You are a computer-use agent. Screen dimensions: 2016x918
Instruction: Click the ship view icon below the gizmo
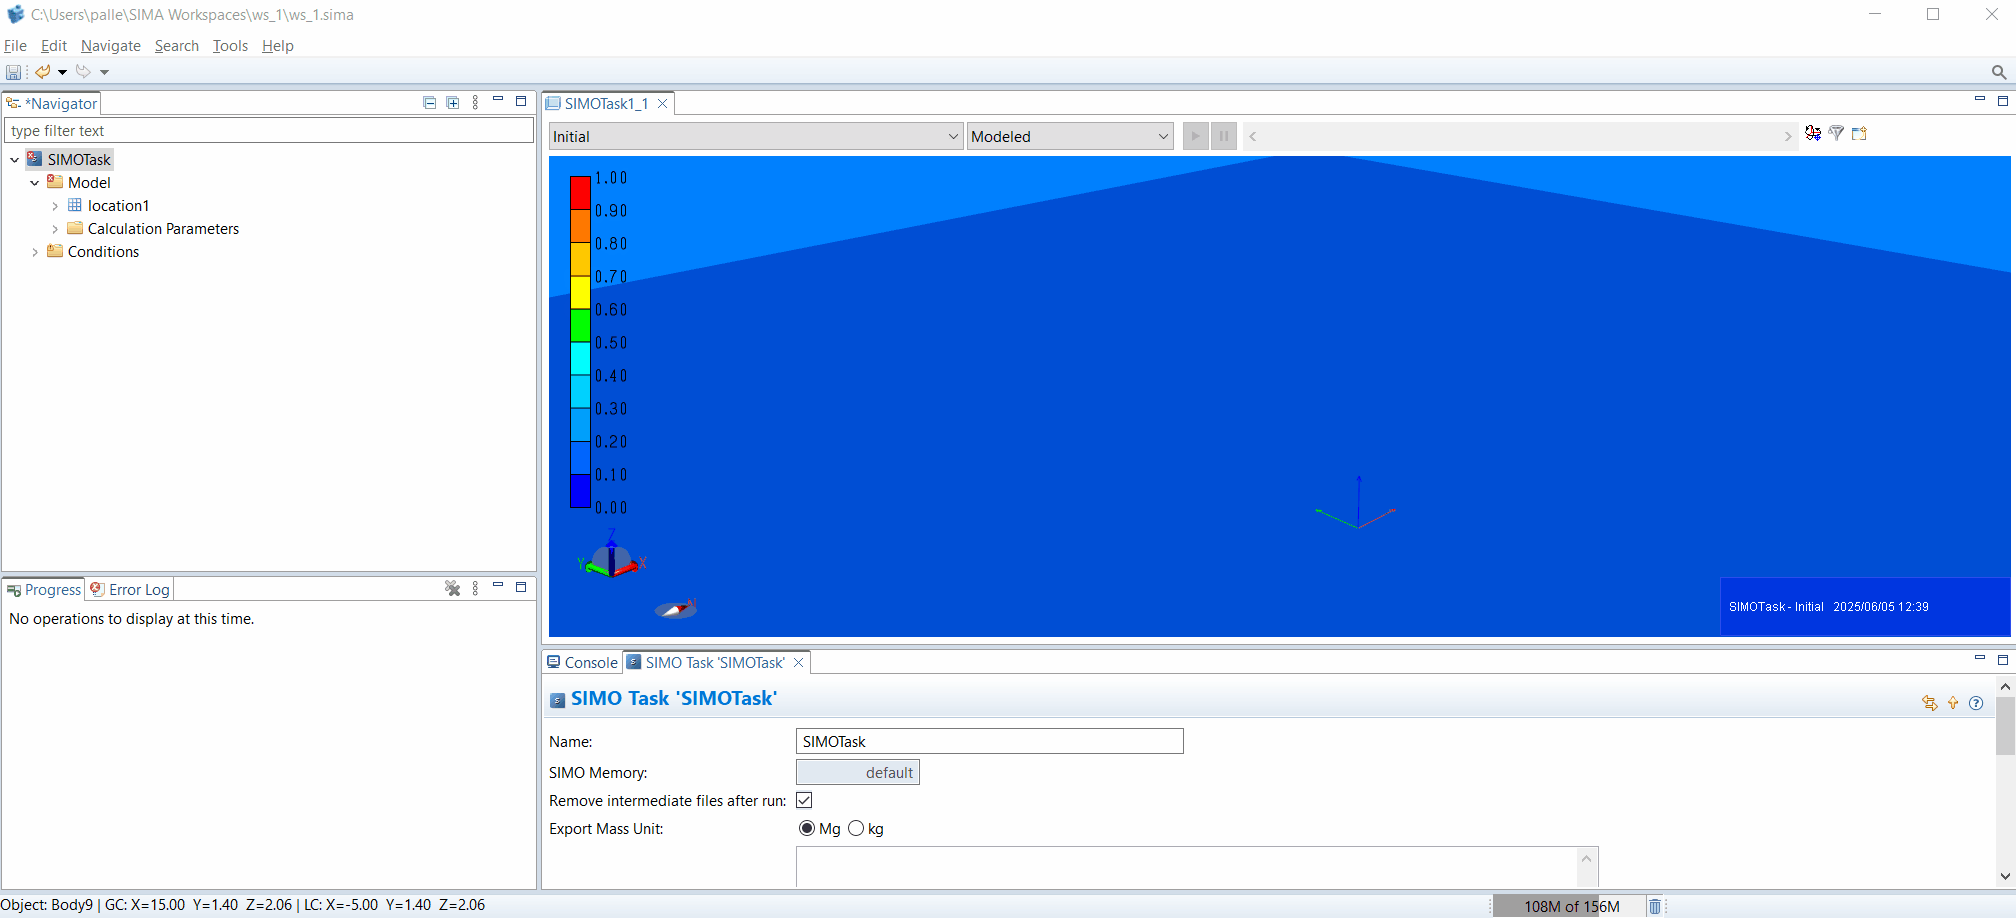(x=676, y=608)
